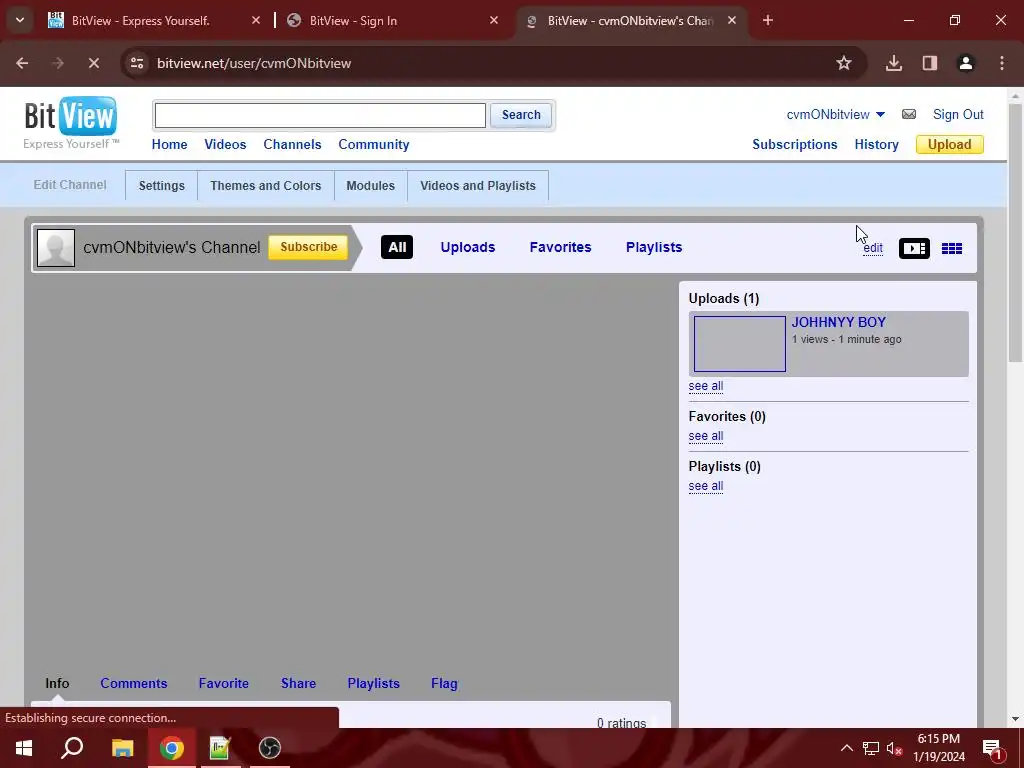This screenshot has width=1024, height=768.
Task: Open the Community nav link
Action: [x=374, y=144]
